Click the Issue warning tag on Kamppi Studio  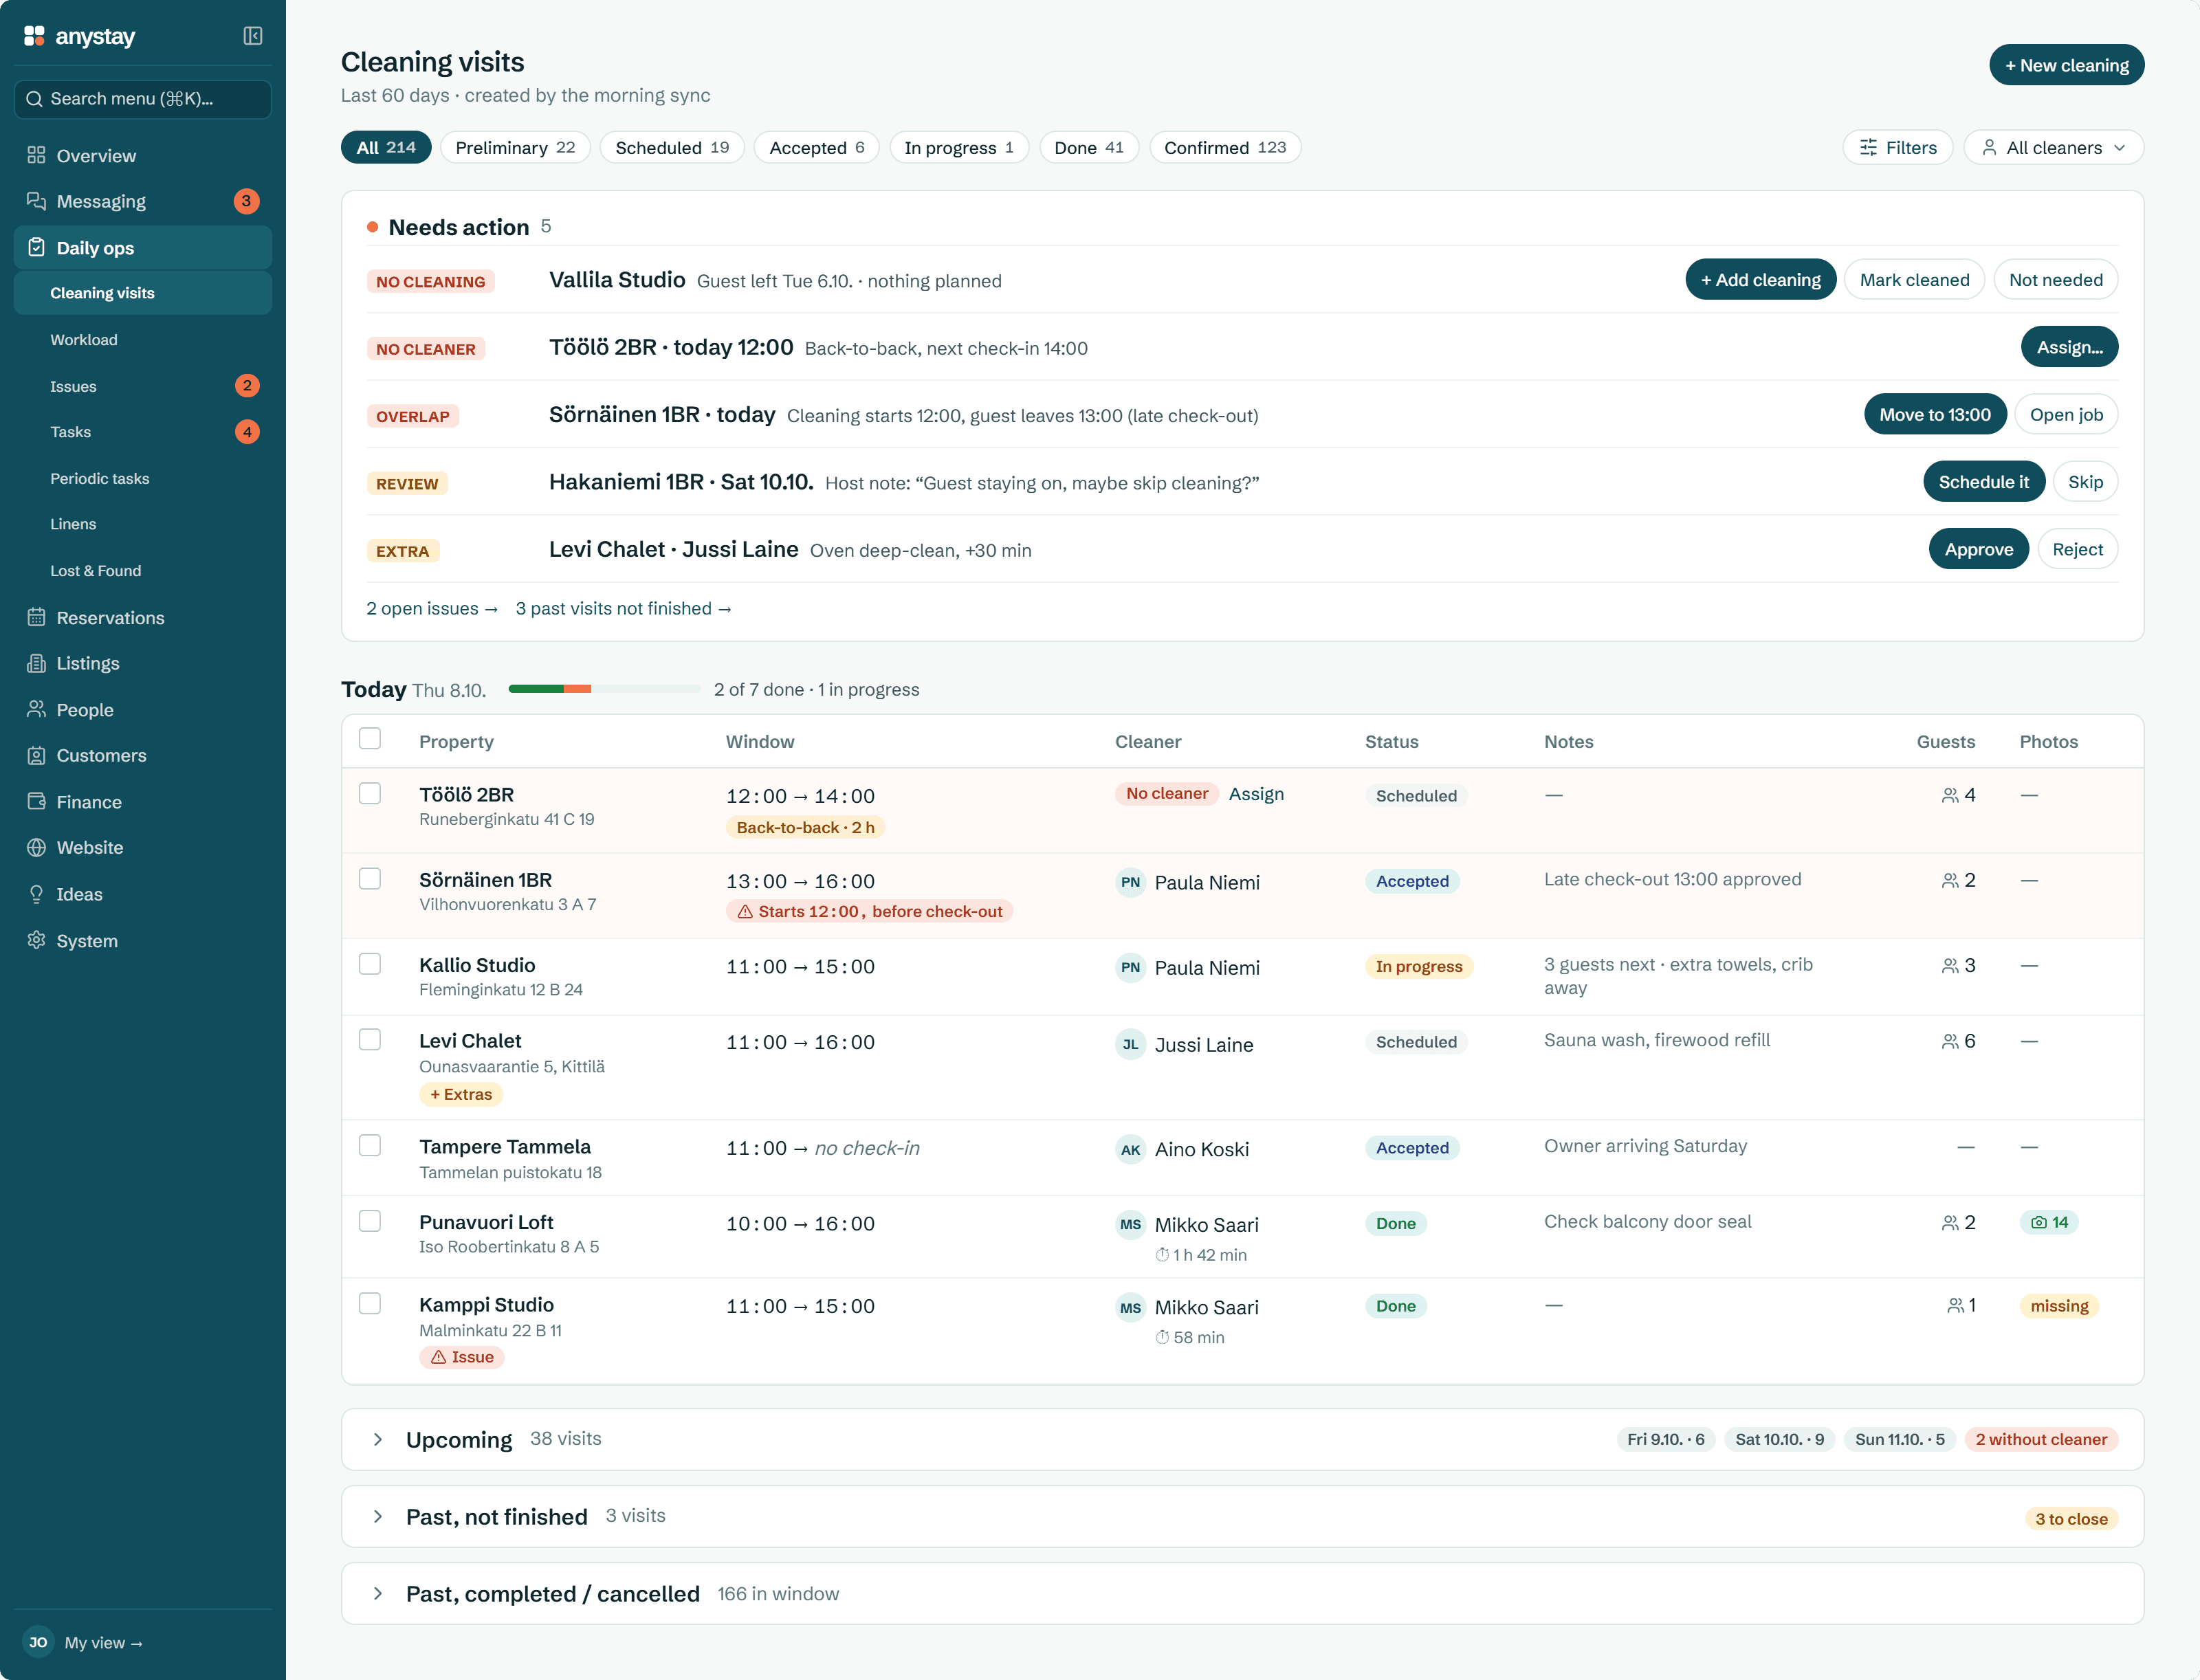click(x=462, y=1357)
